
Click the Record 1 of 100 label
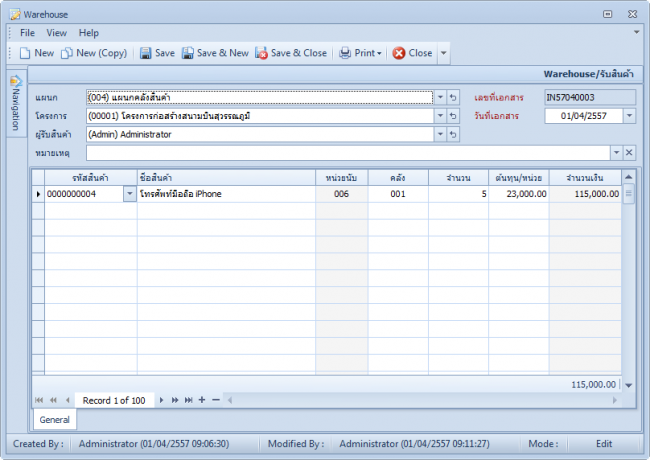(114, 400)
